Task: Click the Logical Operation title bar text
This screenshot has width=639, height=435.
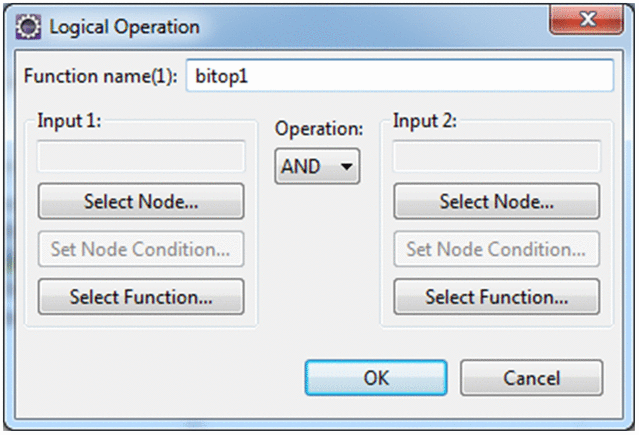Action: pos(125,27)
